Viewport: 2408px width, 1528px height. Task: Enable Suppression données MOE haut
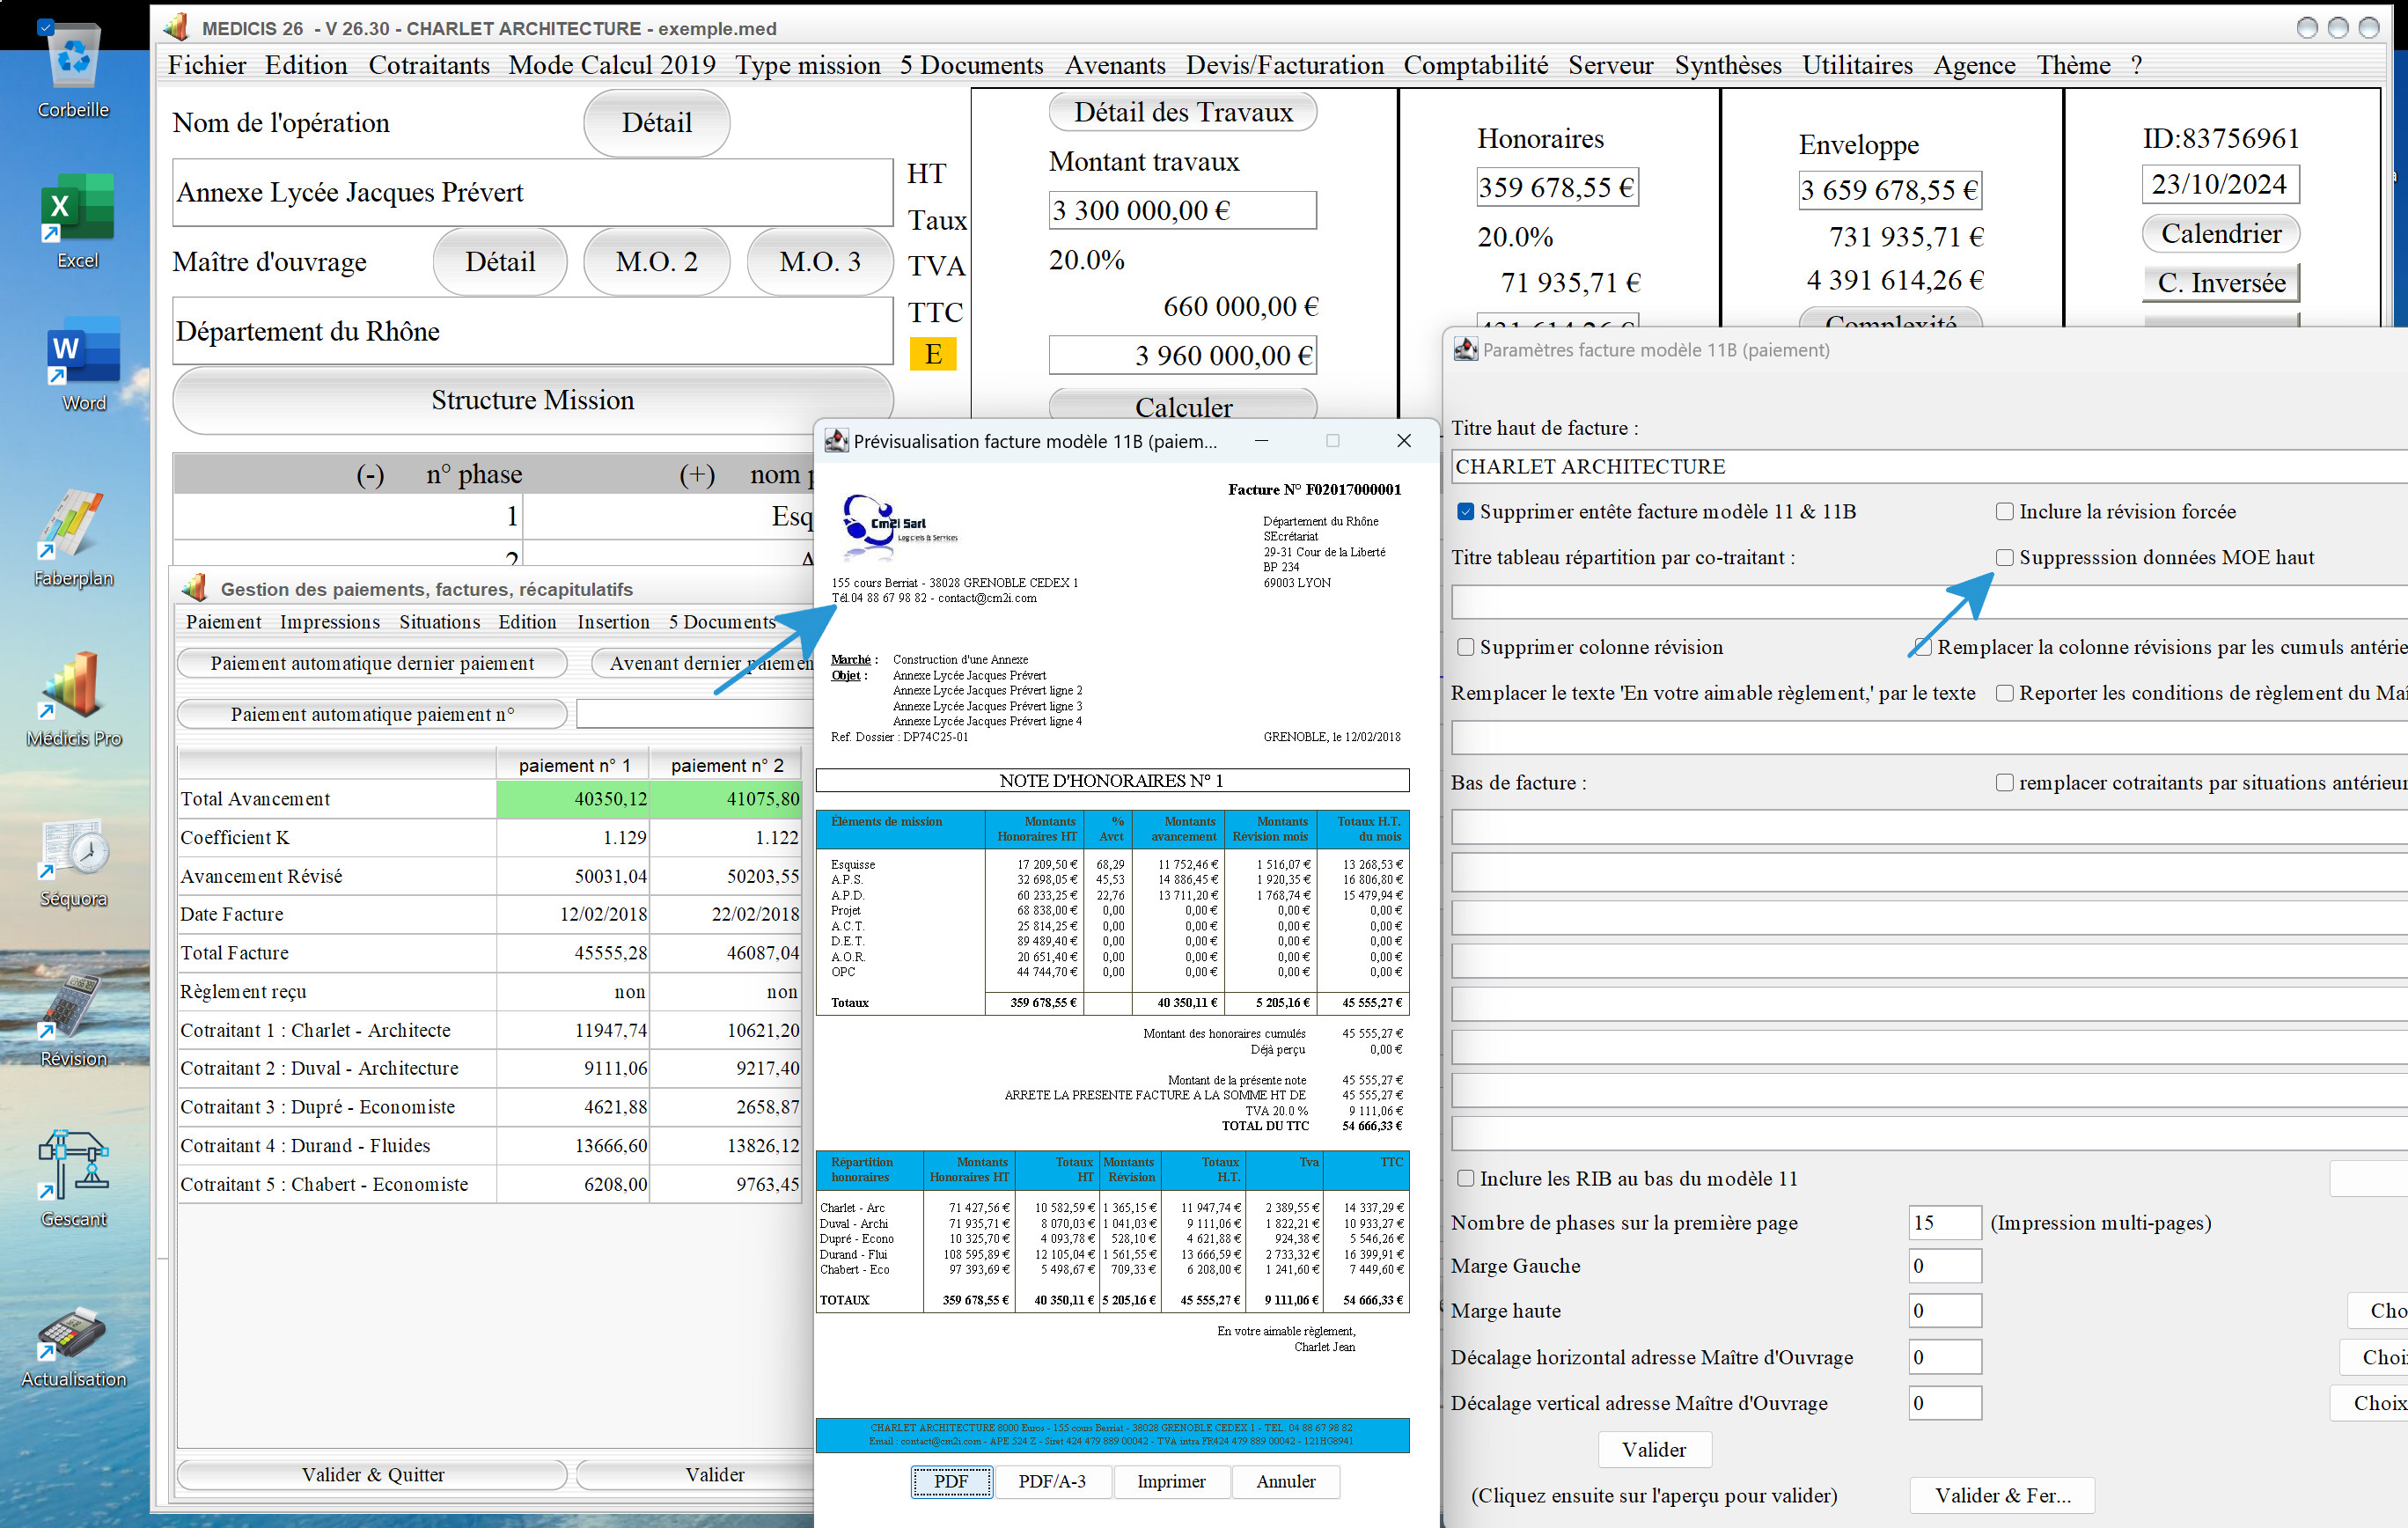click(2005, 557)
